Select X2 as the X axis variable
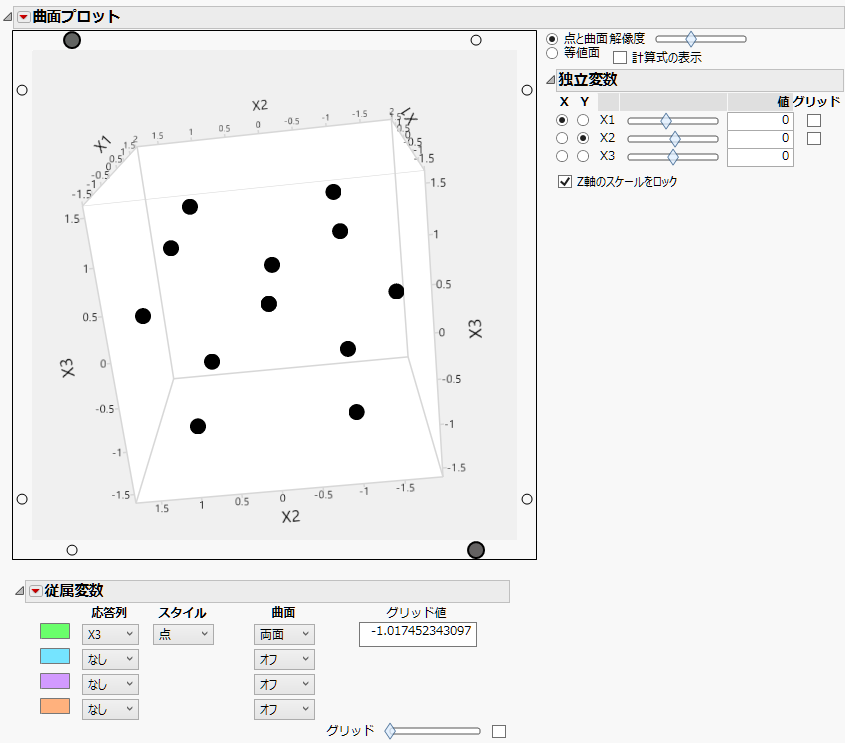This screenshot has width=845, height=743. 562,138
